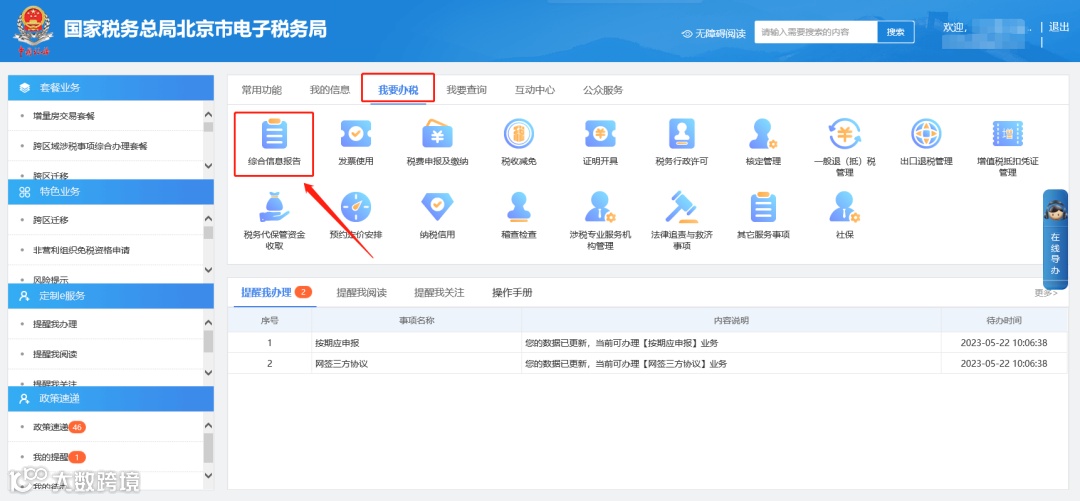Click the 无障碍阅读 eye icon
The width and height of the screenshot is (1080, 501).
click(x=687, y=33)
